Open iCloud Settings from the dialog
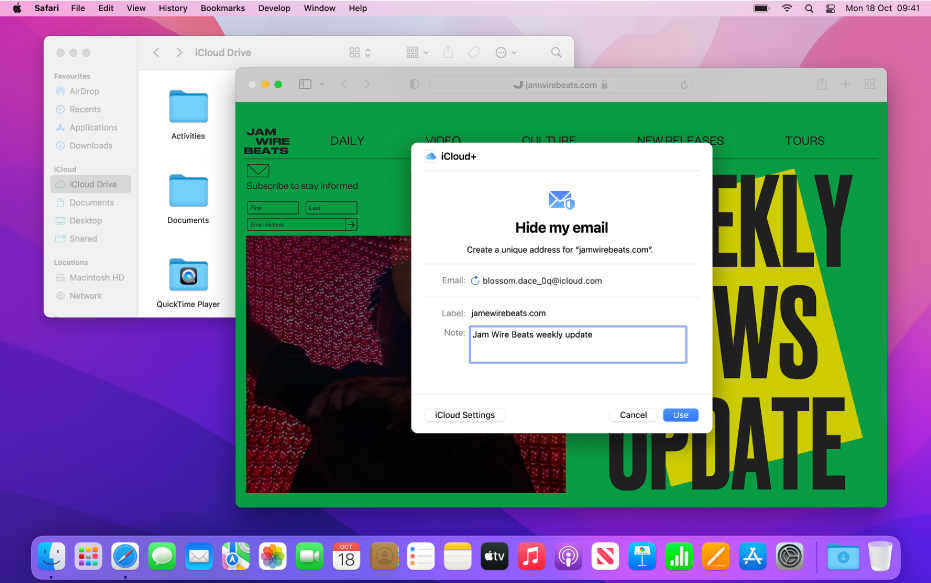The width and height of the screenshot is (931, 583). [464, 415]
